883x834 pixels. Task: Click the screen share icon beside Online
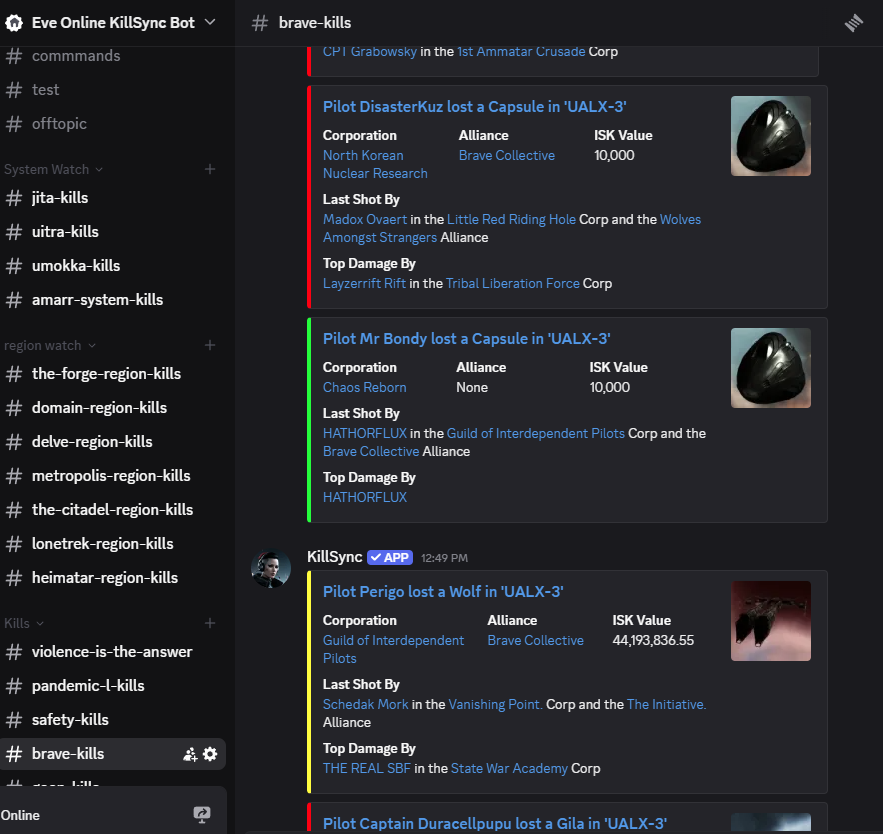[x=202, y=815]
